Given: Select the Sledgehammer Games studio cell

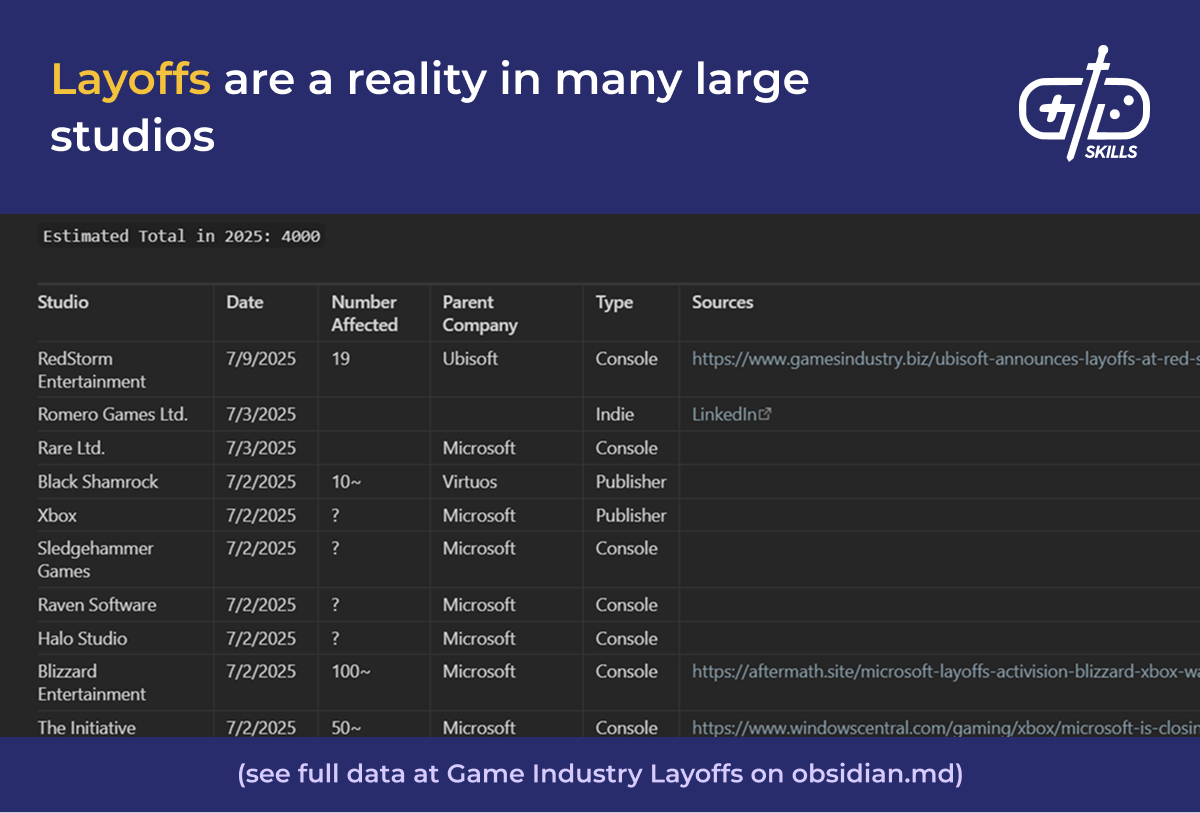Looking at the screenshot, I should (95, 560).
